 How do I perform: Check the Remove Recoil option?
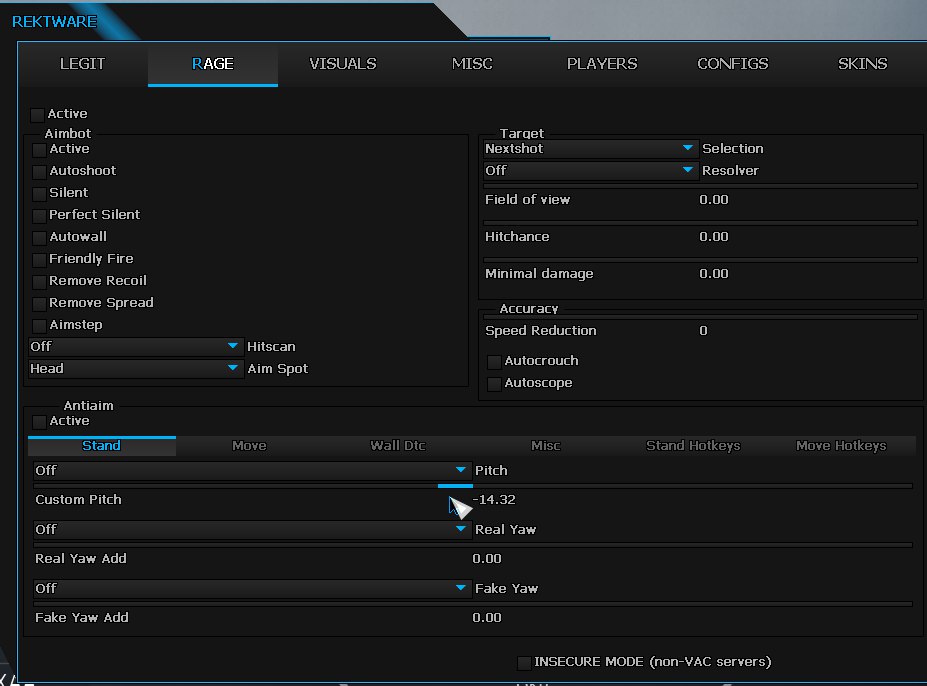pyautogui.click(x=40, y=282)
